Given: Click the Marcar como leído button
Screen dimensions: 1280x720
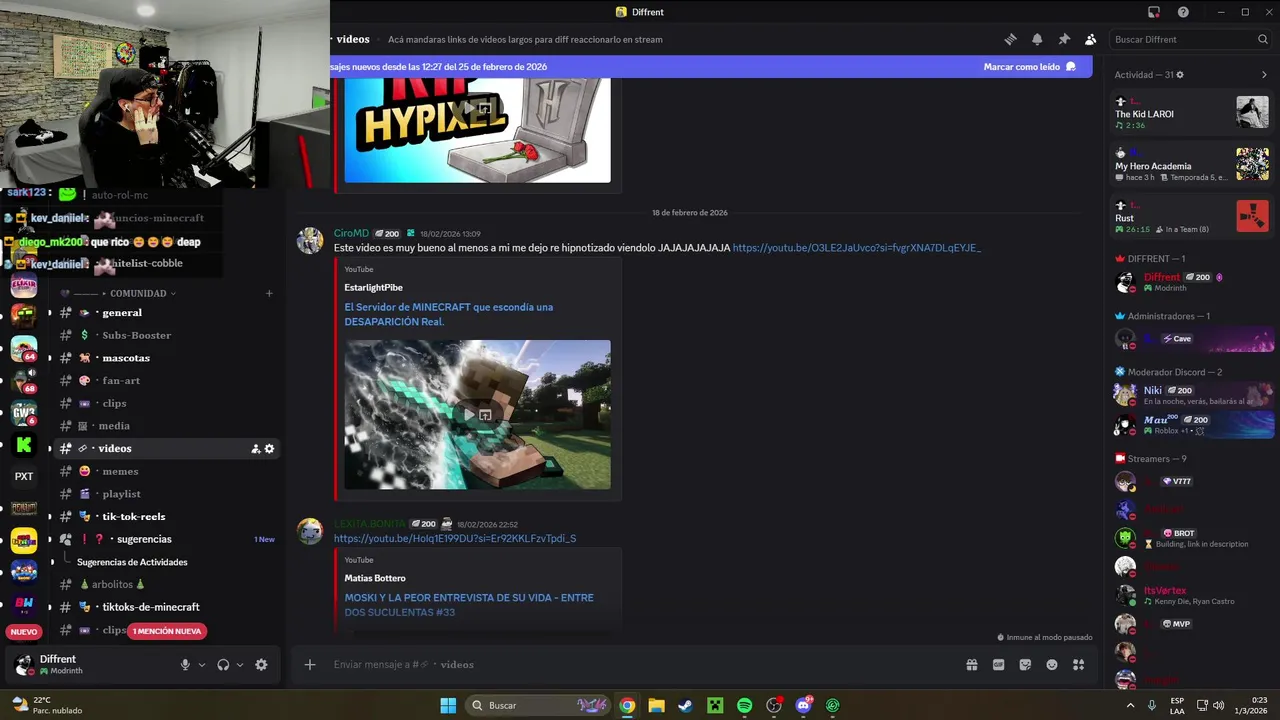Looking at the screenshot, I should (x=1029, y=67).
